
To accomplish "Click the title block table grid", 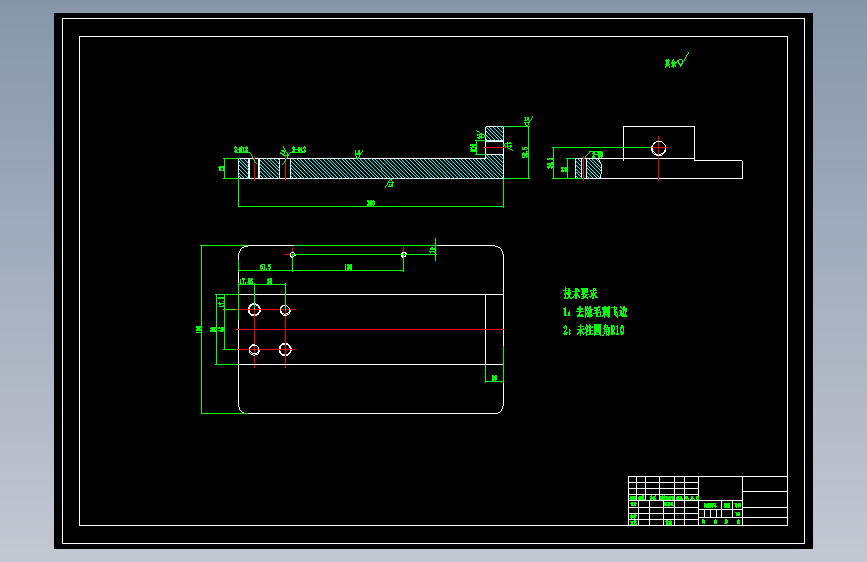I will (x=708, y=501).
